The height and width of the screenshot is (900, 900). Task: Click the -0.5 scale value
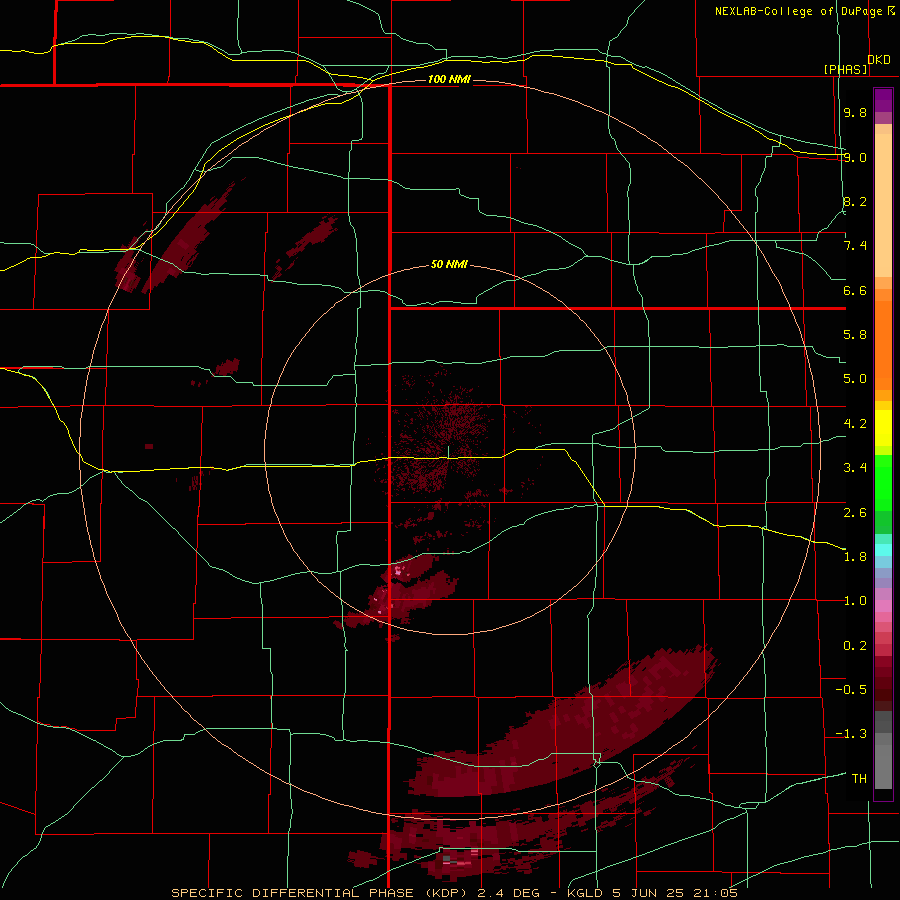pos(851,690)
